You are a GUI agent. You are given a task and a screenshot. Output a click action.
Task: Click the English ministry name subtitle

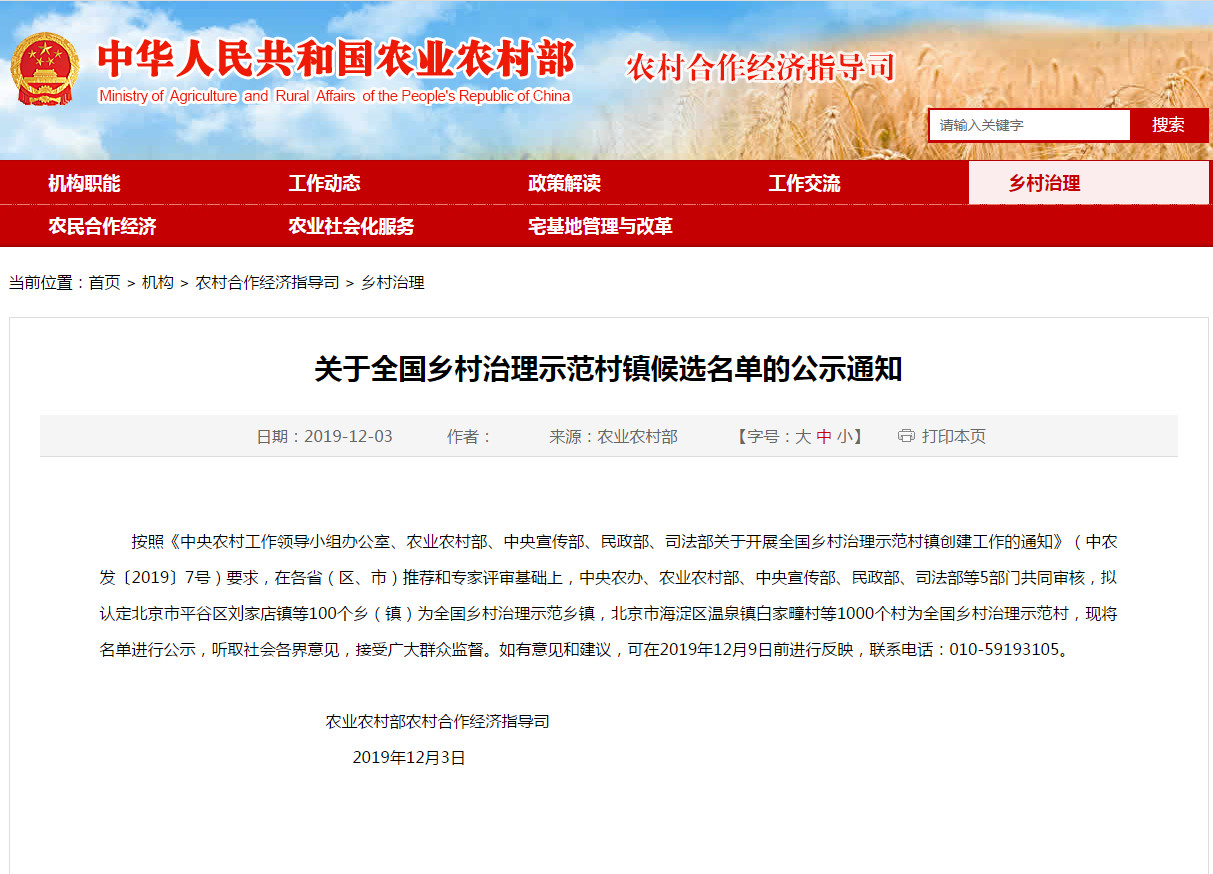tap(335, 96)
